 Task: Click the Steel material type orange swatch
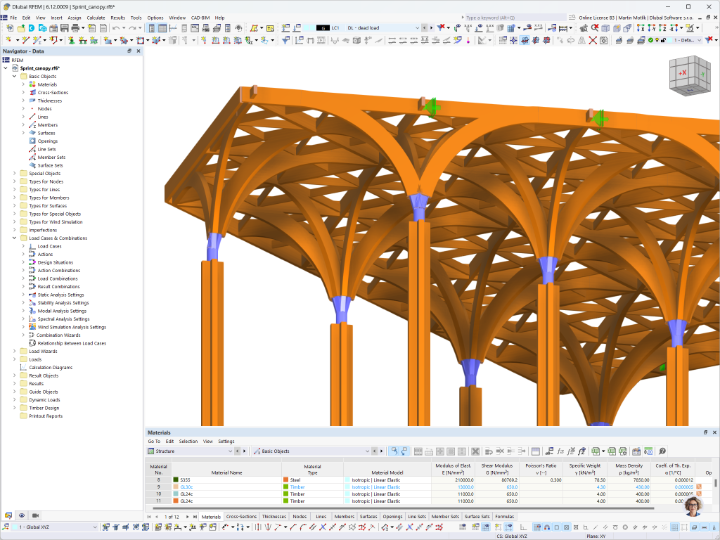(286, 480)
